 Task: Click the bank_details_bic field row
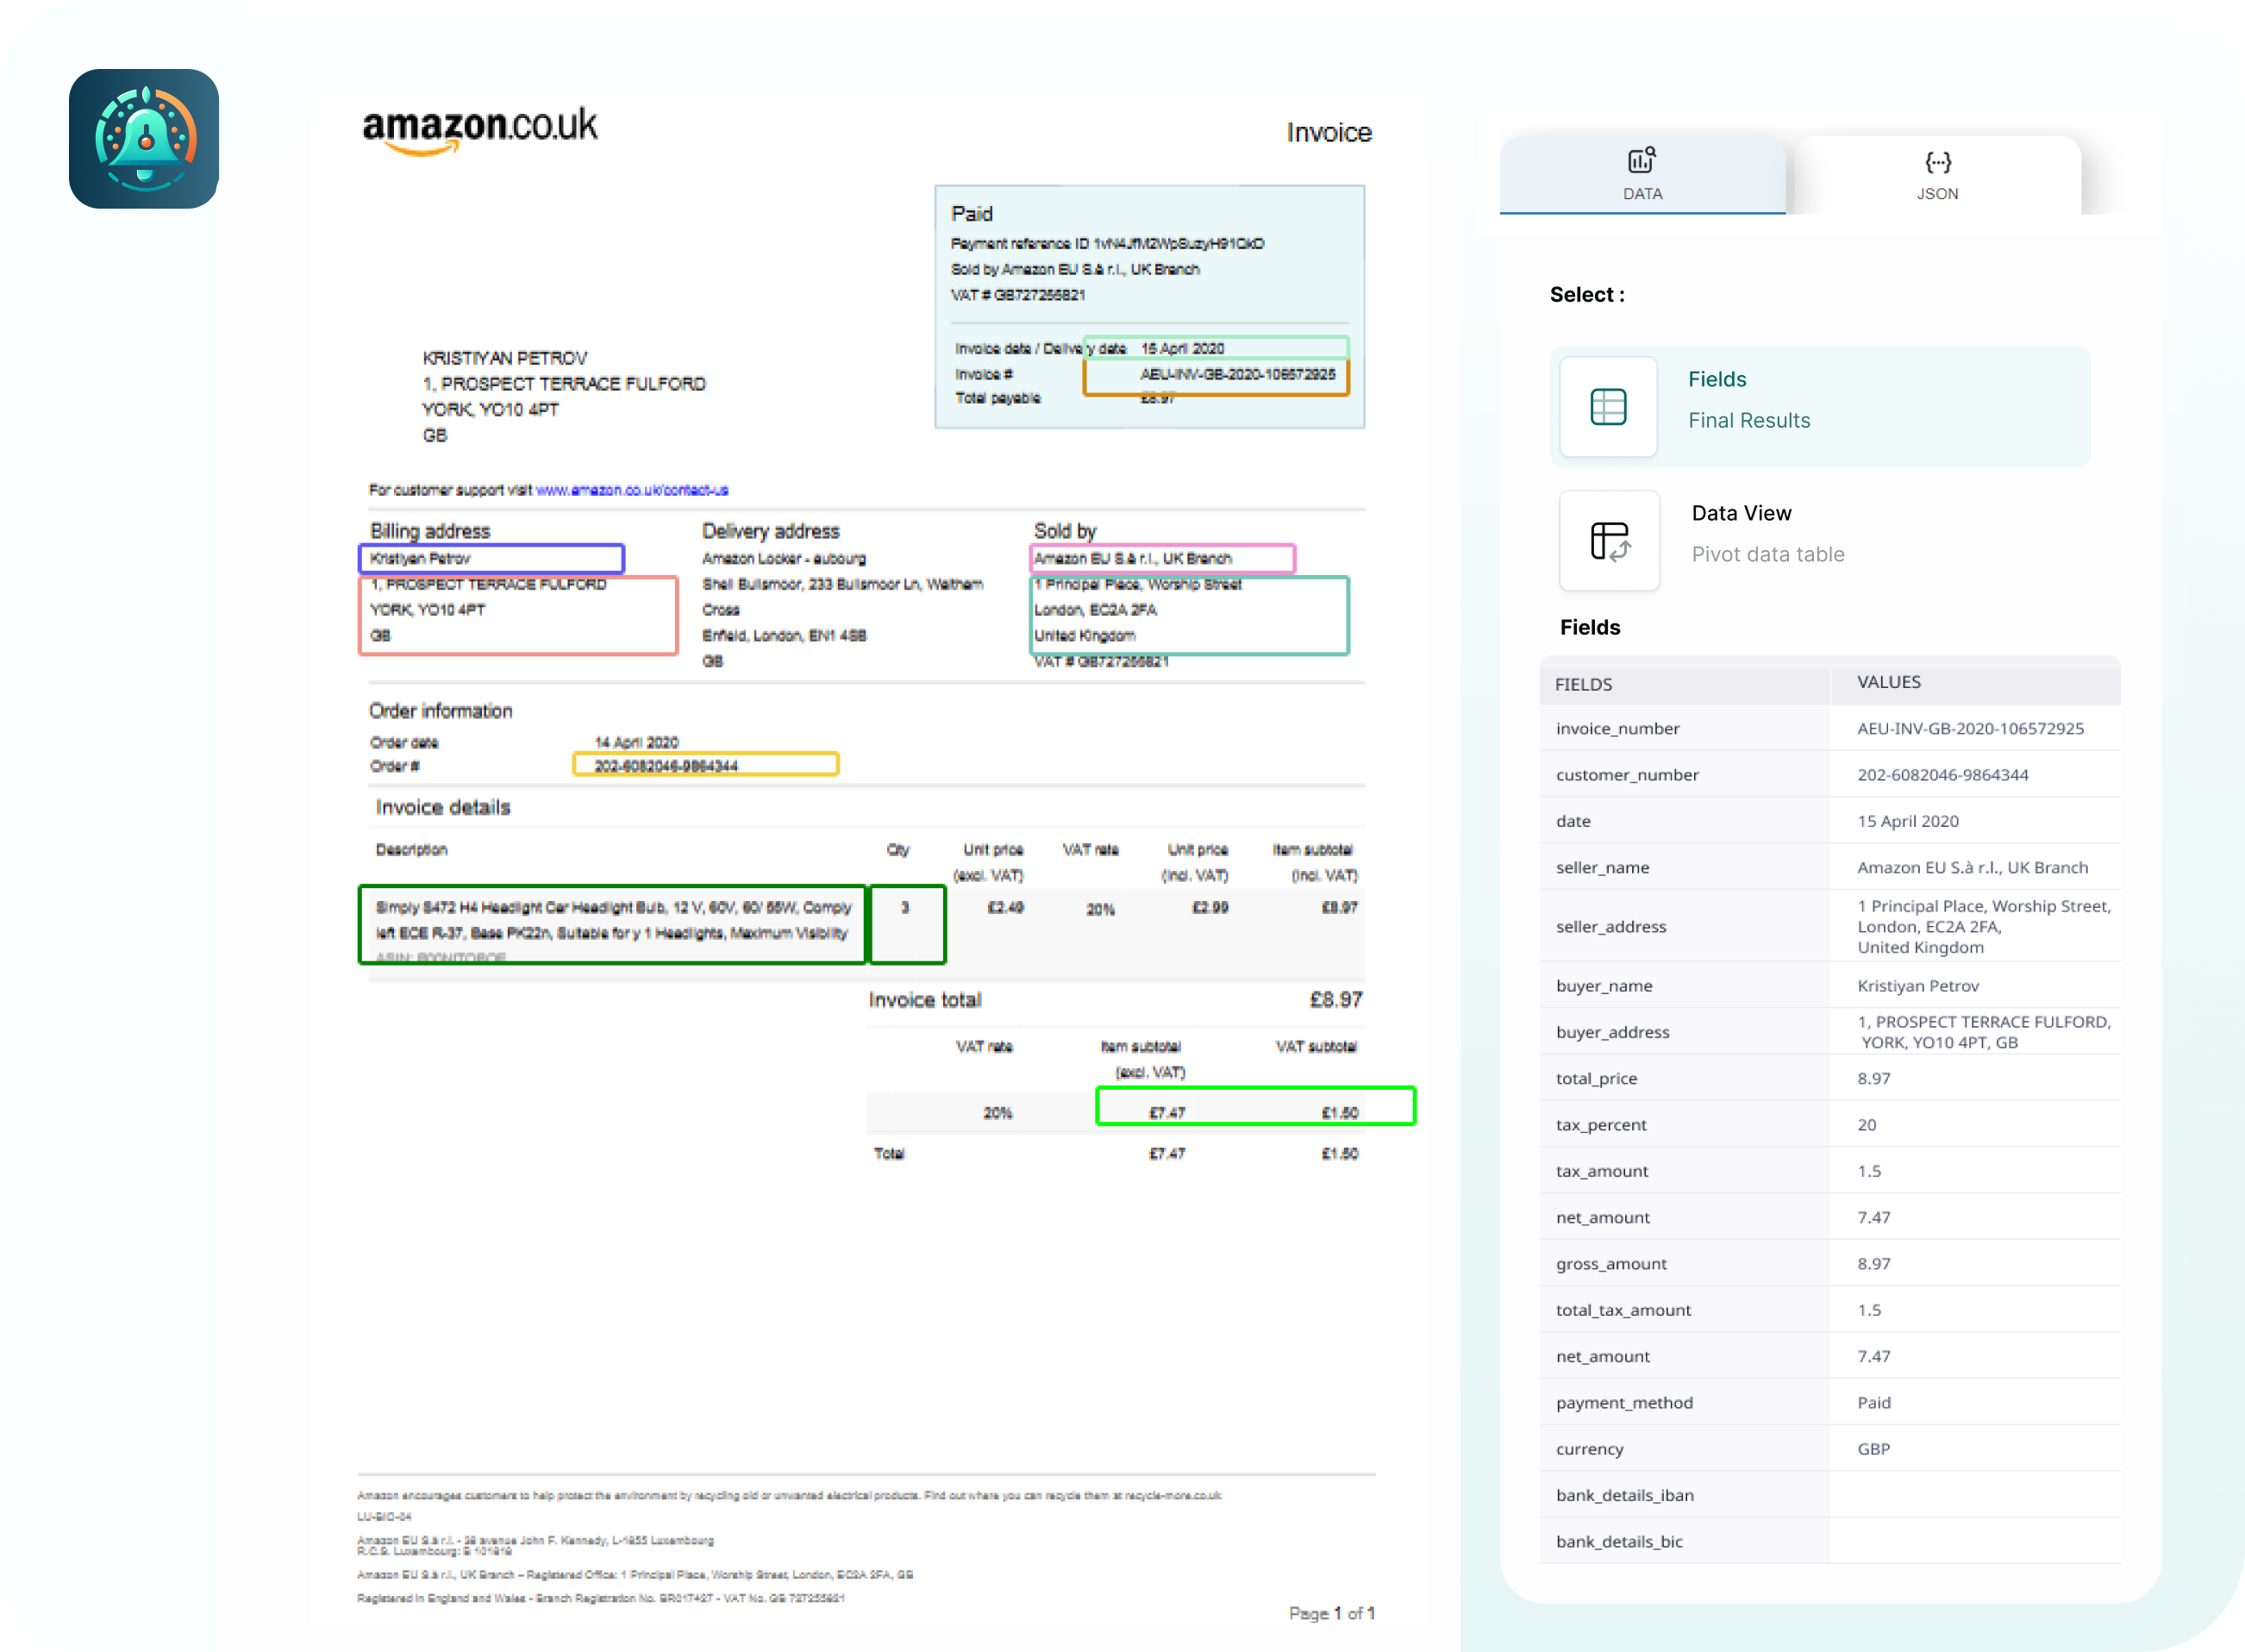coord(1829,1541)
